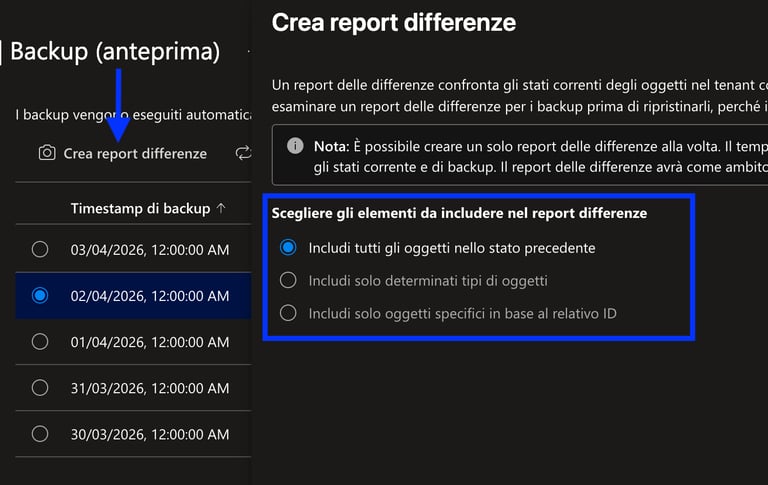This screenshot has height=485, width=768.
Task: Choose 'Includi solo determinati tipi di oggetti' option
Action: 288,280
